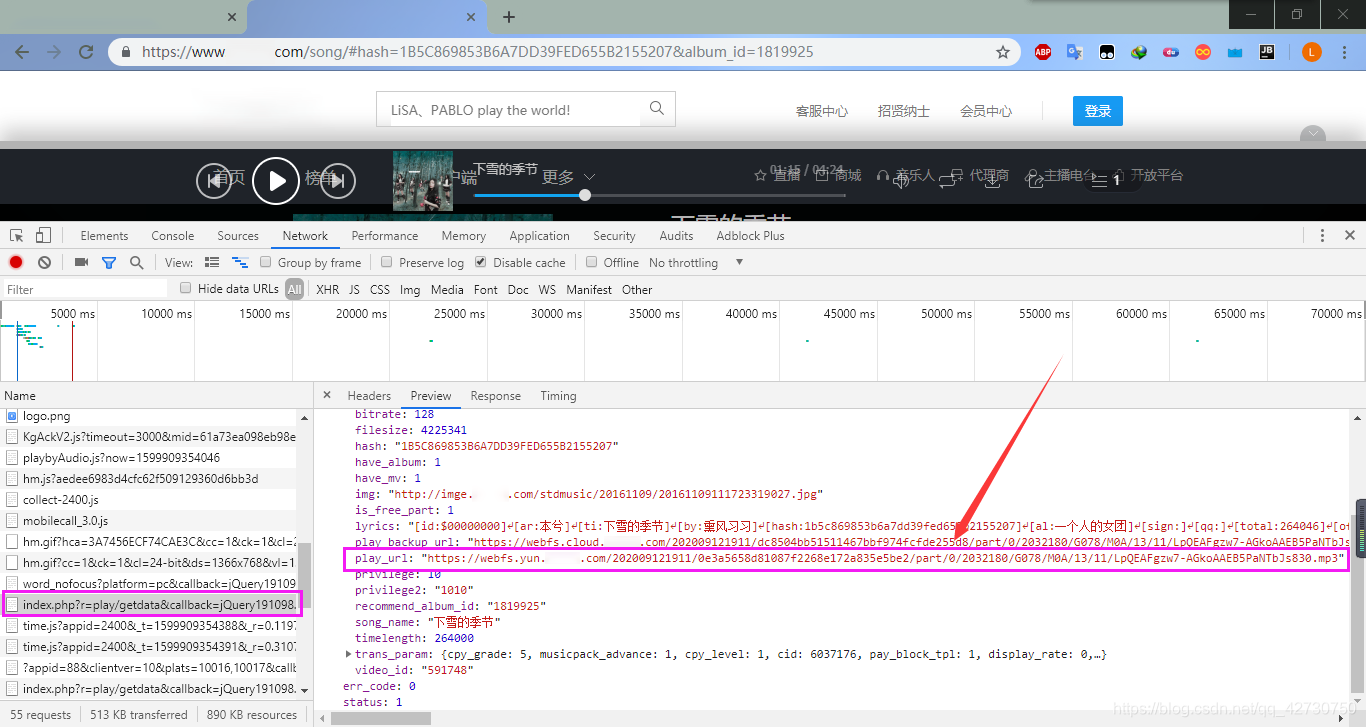Click the JB extension icon
Screen dimensions: 1366x727
tap(1267, 52)
